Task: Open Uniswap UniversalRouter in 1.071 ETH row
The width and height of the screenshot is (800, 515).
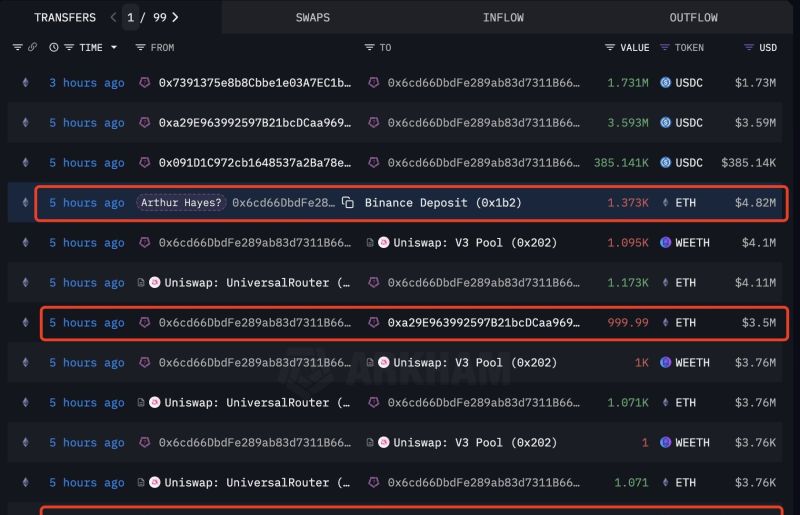Action: coord(257,483)
